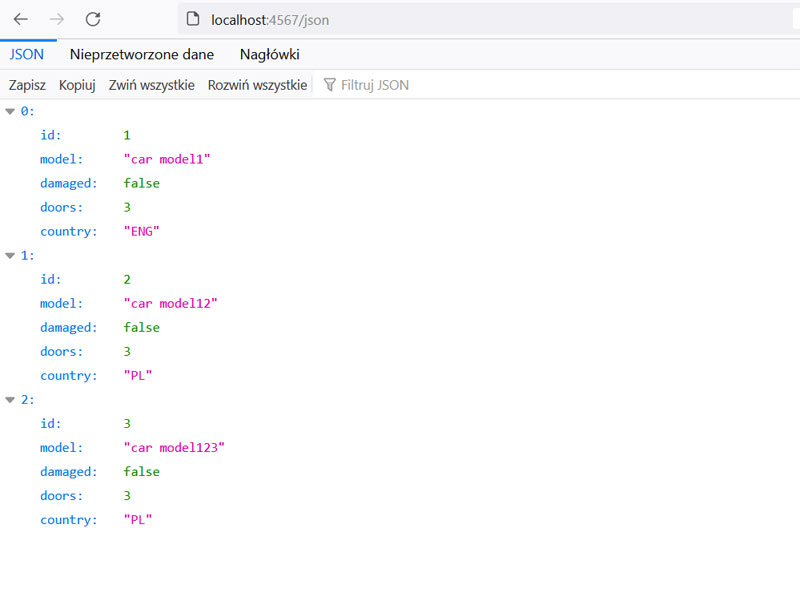Select the "car model1" value
The width and height of the screenshot is (800, 609).
(x=167, y=159)
